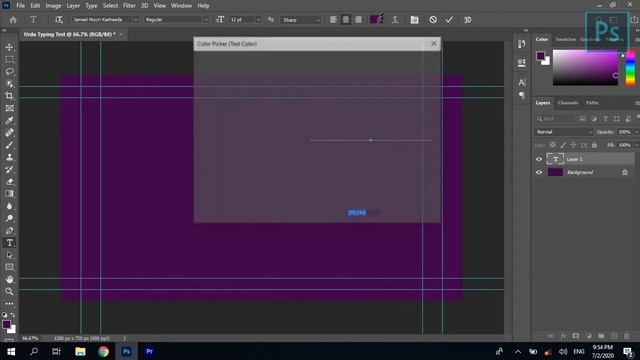Screen dimensions: 640x360
Task: Toggle filter for type layers
Action: [x=605, y=119]
